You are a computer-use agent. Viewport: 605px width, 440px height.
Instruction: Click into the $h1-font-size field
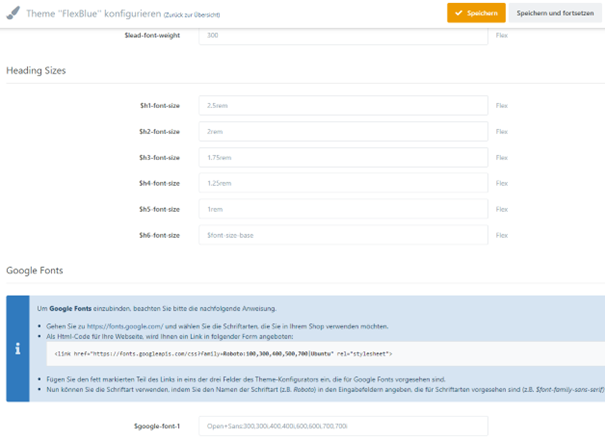tap(343, 105)
